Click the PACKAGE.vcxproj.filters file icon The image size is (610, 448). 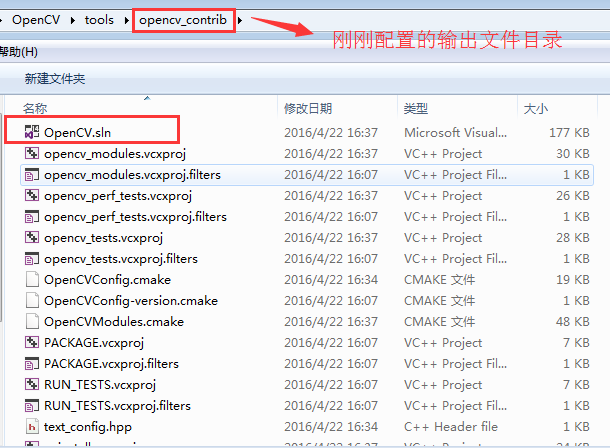[32, 363]
